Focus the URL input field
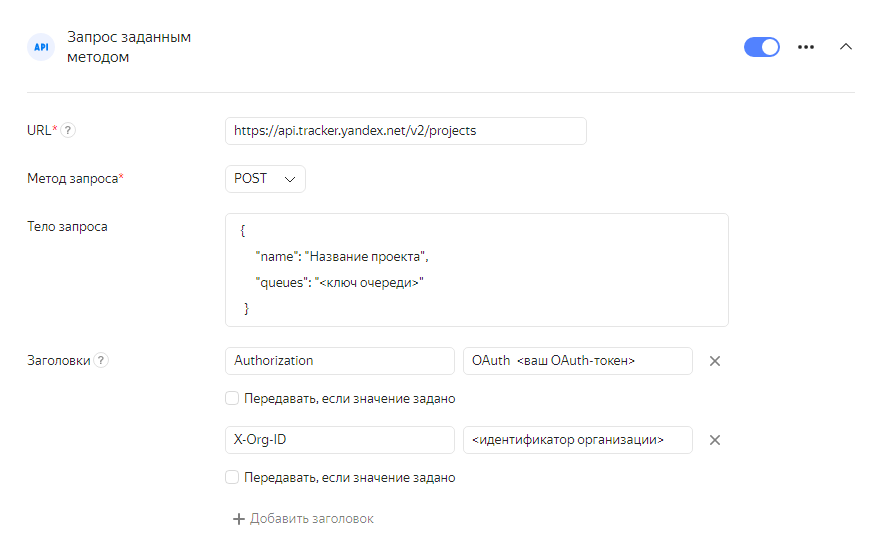Screen dimensions: 882x548 [x=406, y=131]
